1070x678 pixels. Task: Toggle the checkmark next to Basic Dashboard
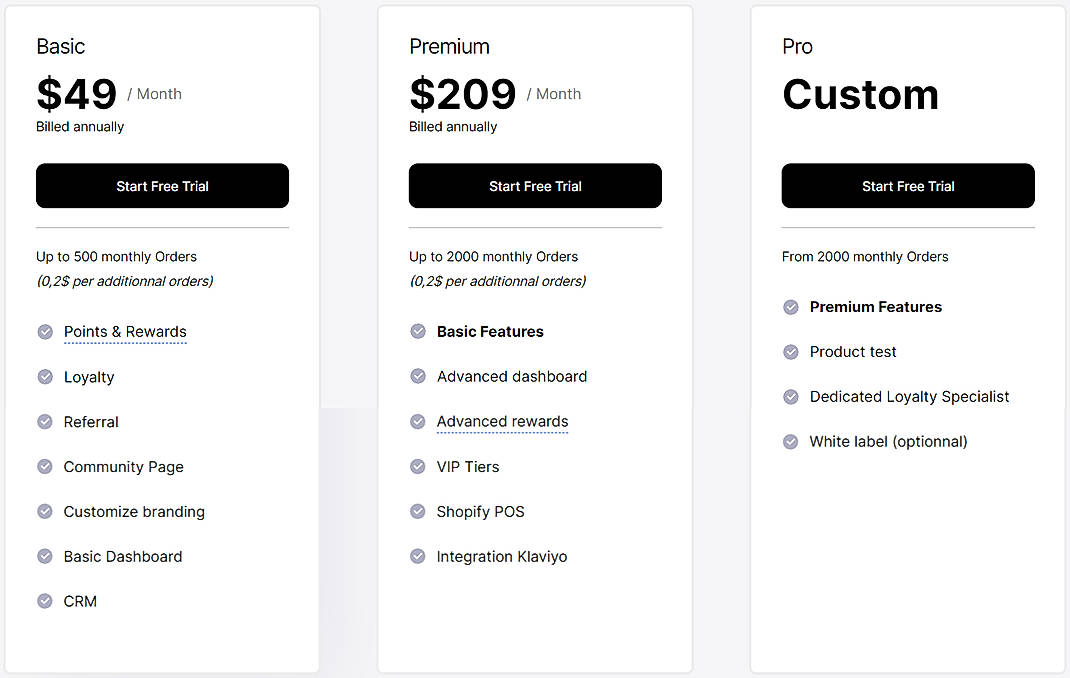45,556
